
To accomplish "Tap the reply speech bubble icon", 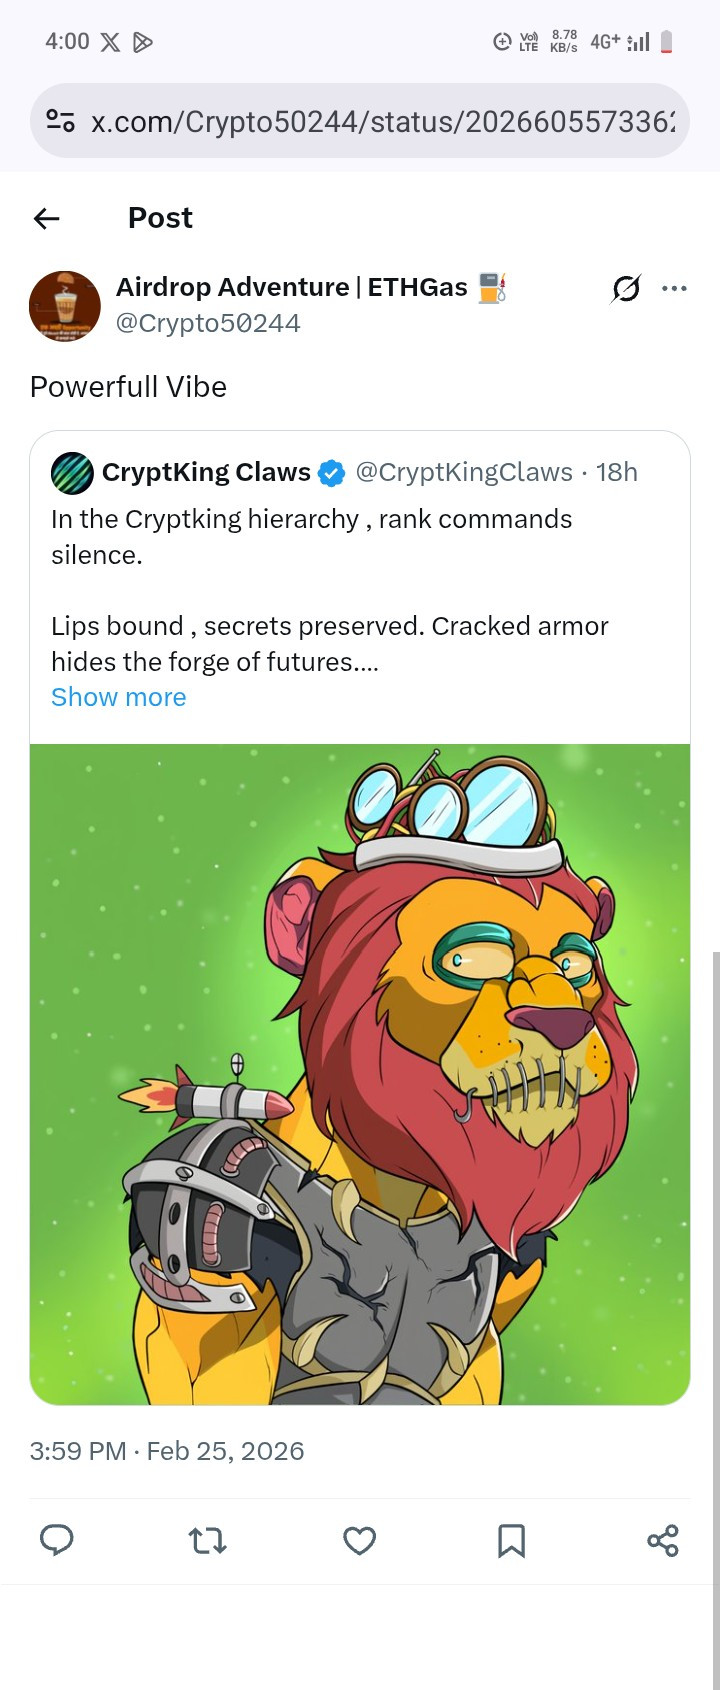I will [57, 1540].
